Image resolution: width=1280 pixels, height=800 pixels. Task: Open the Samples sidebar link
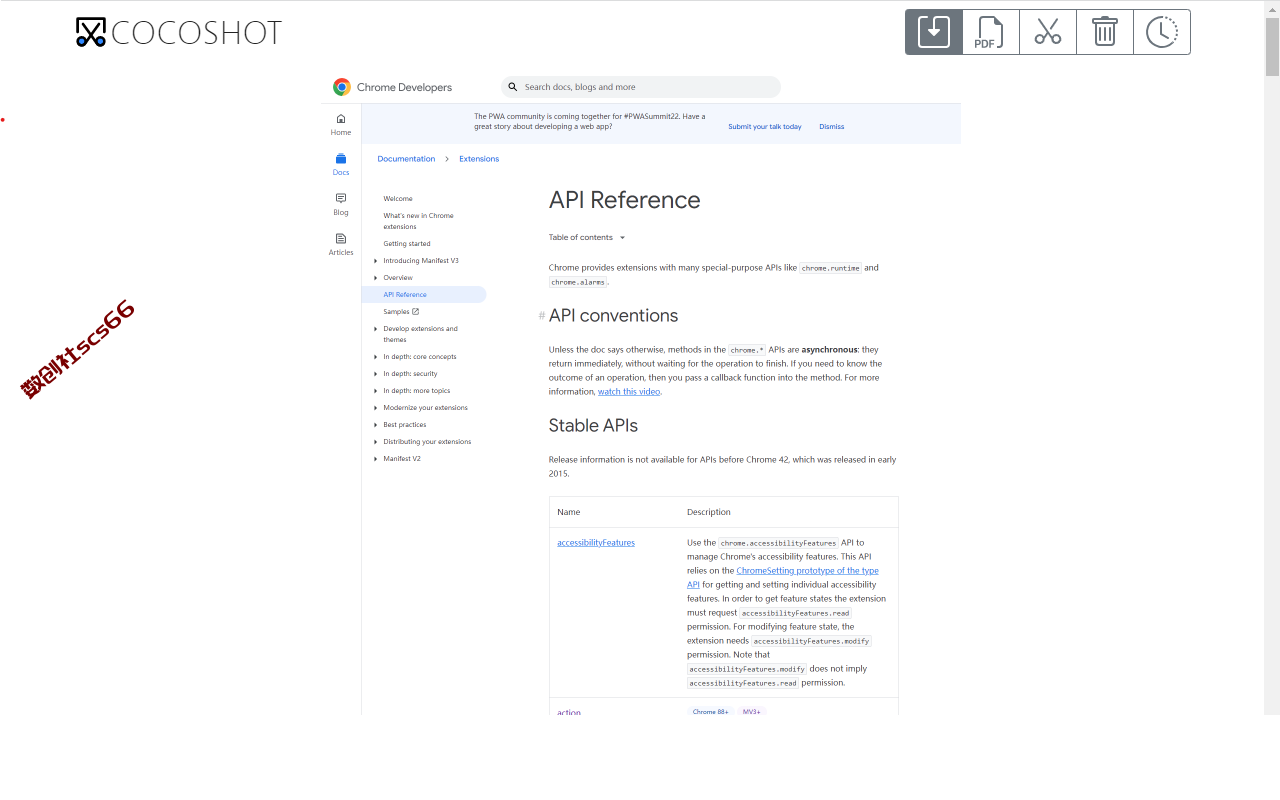click(x=401, y=312)
